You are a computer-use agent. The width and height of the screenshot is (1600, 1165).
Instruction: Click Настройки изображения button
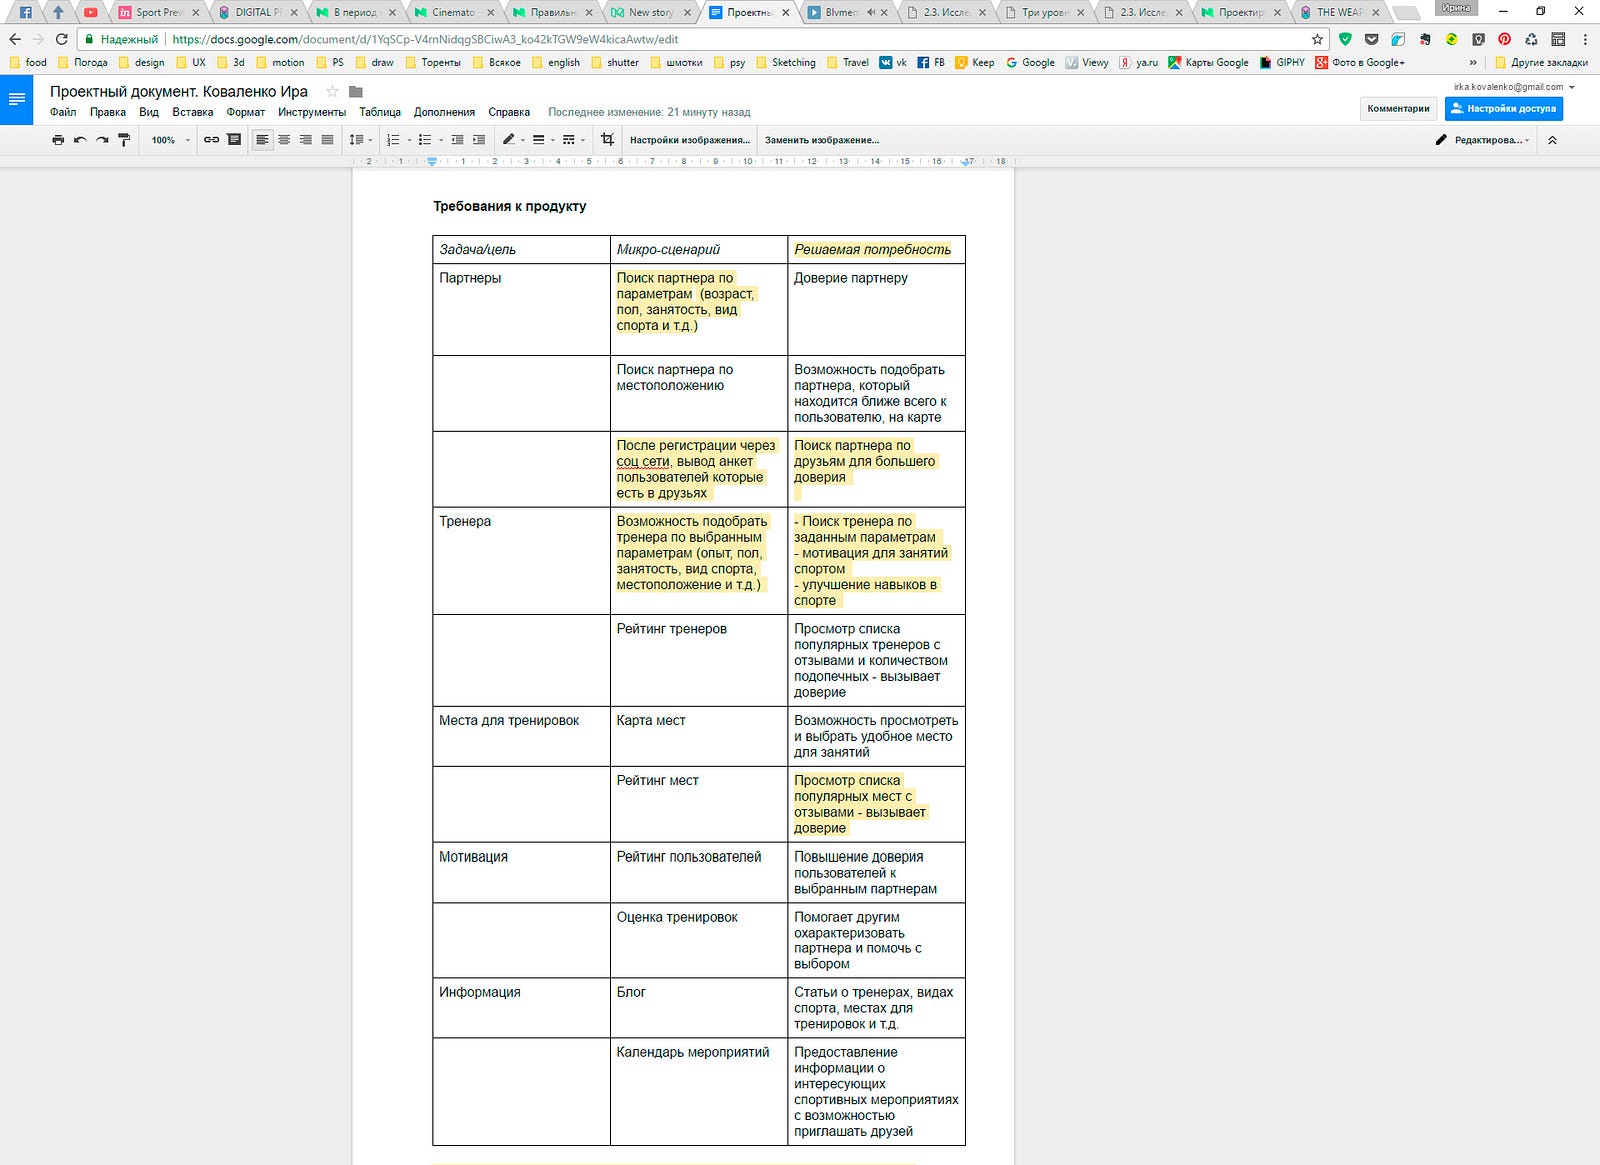689,140
